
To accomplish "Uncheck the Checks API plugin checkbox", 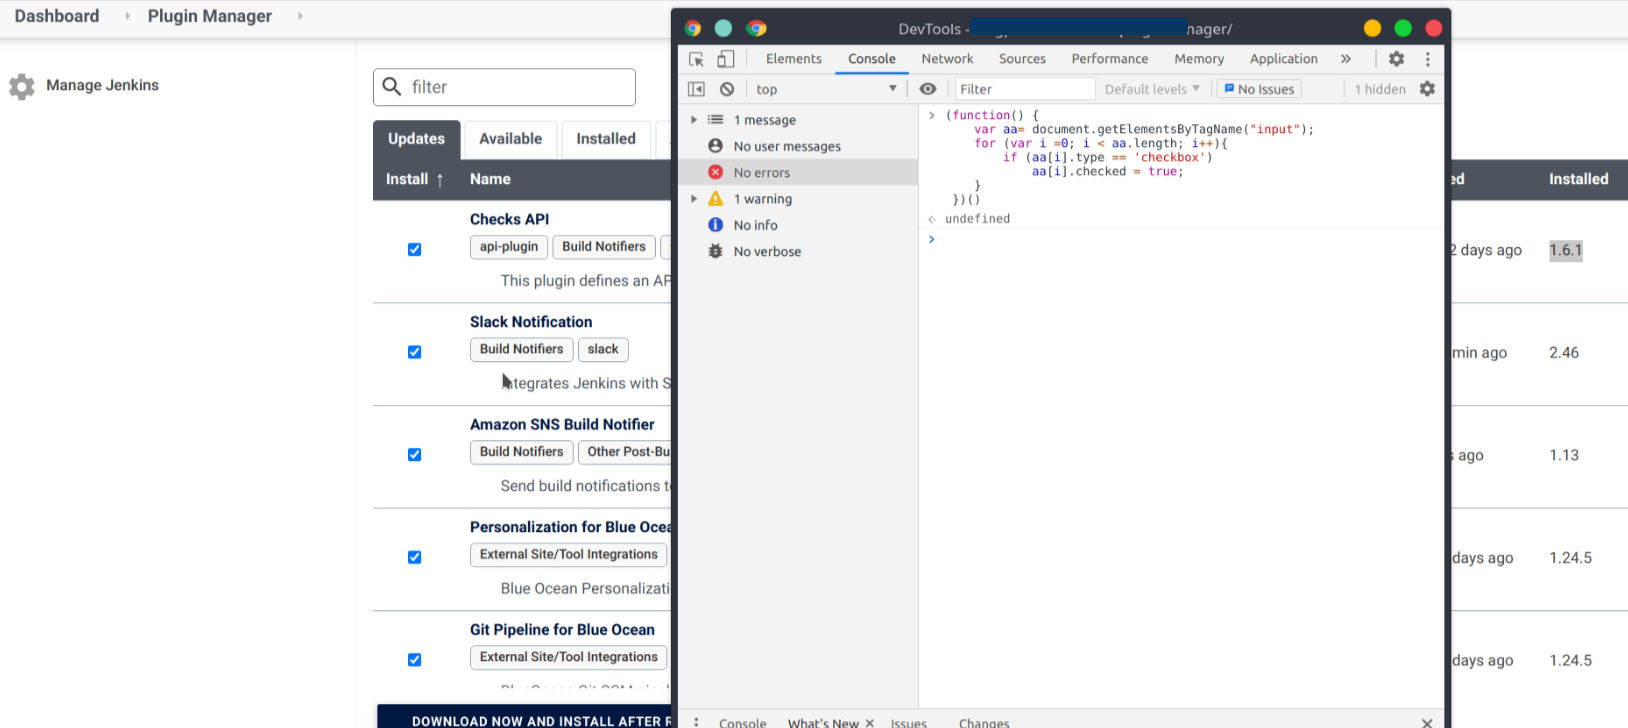I will coord(414,249).
